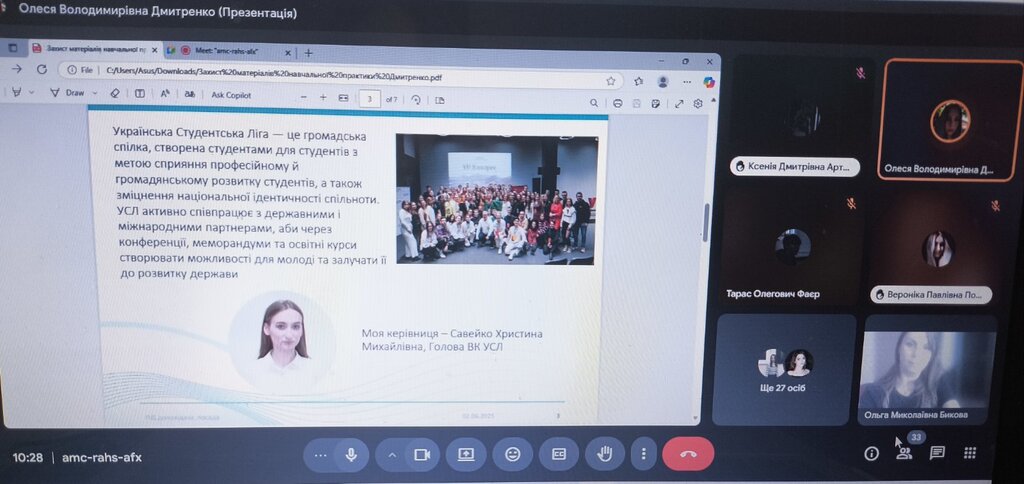Open the Draw tool dropdown arrow
The height and width of the screenshot is (484, 1024).
(93, 93)
